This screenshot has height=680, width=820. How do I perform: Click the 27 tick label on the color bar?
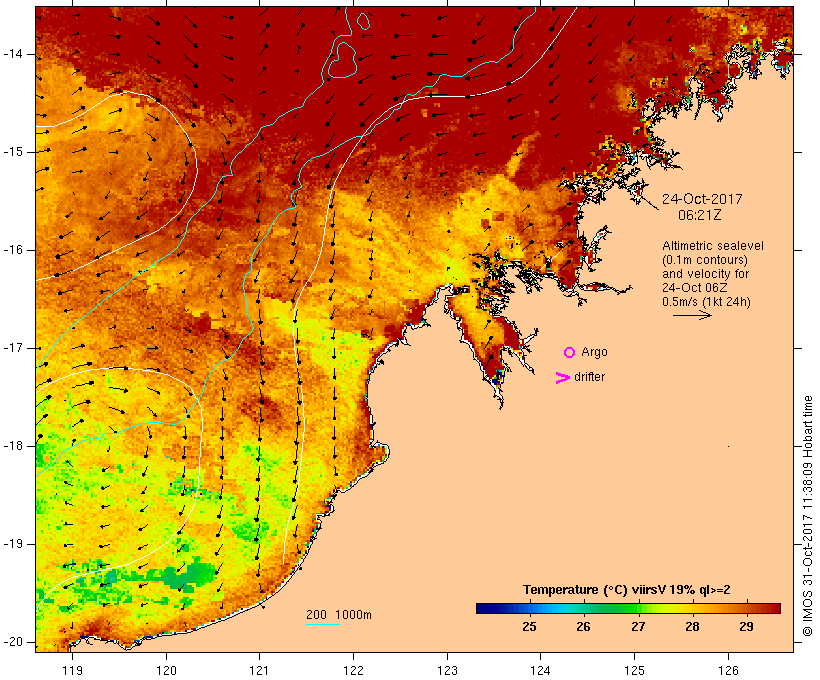pos(638,627)
